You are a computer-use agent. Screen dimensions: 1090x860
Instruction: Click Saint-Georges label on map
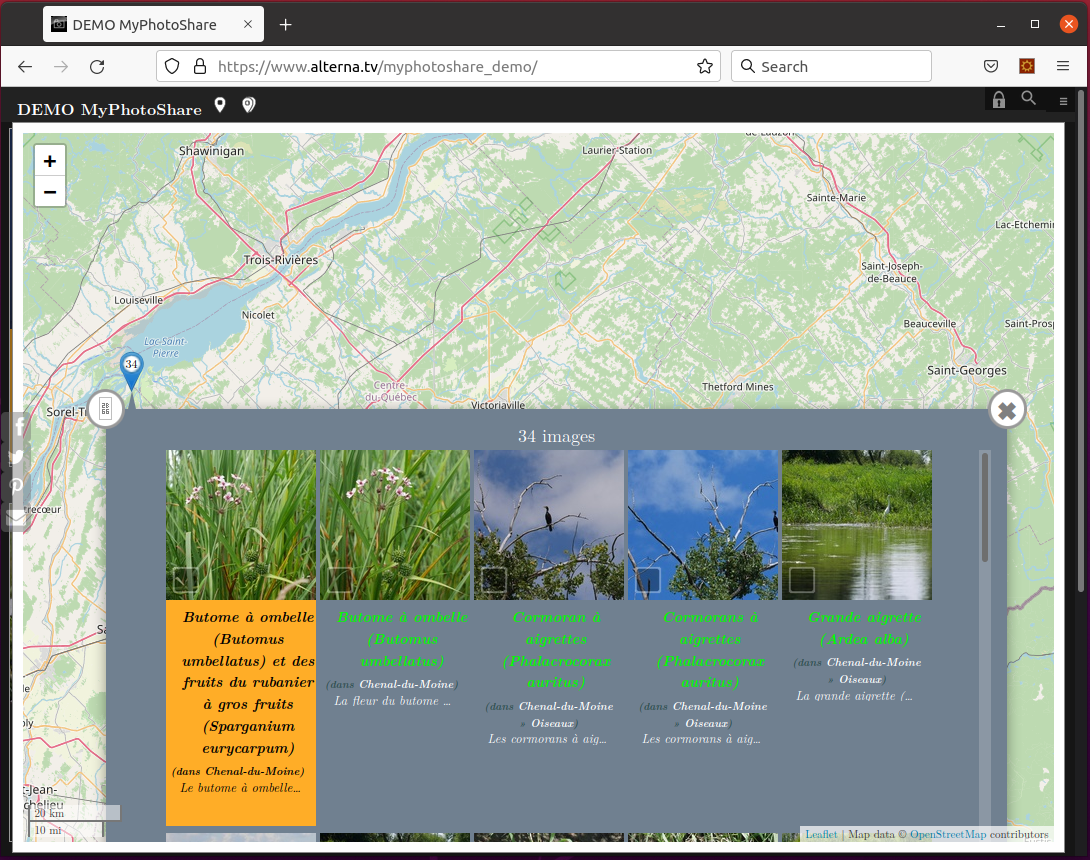(967, 371)
